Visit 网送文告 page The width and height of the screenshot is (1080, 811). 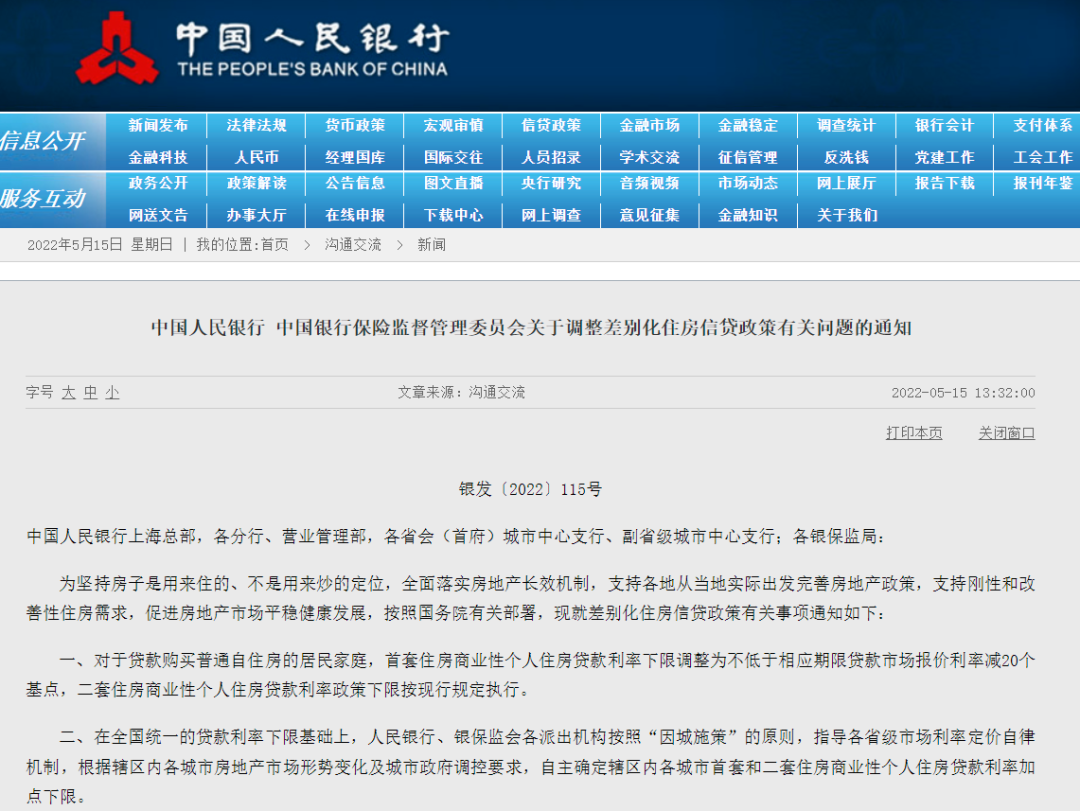tap(158, 216)
